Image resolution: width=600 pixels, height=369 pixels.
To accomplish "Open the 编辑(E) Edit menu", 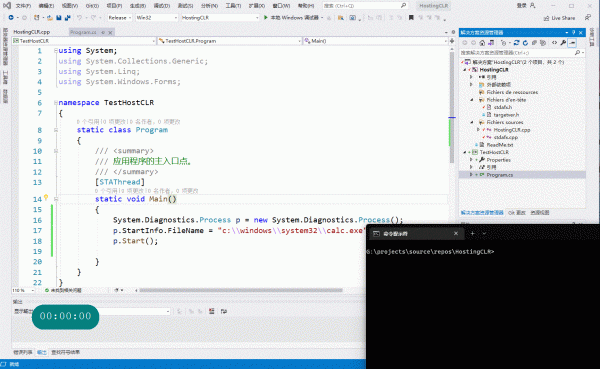I will [x=46, y=6].
